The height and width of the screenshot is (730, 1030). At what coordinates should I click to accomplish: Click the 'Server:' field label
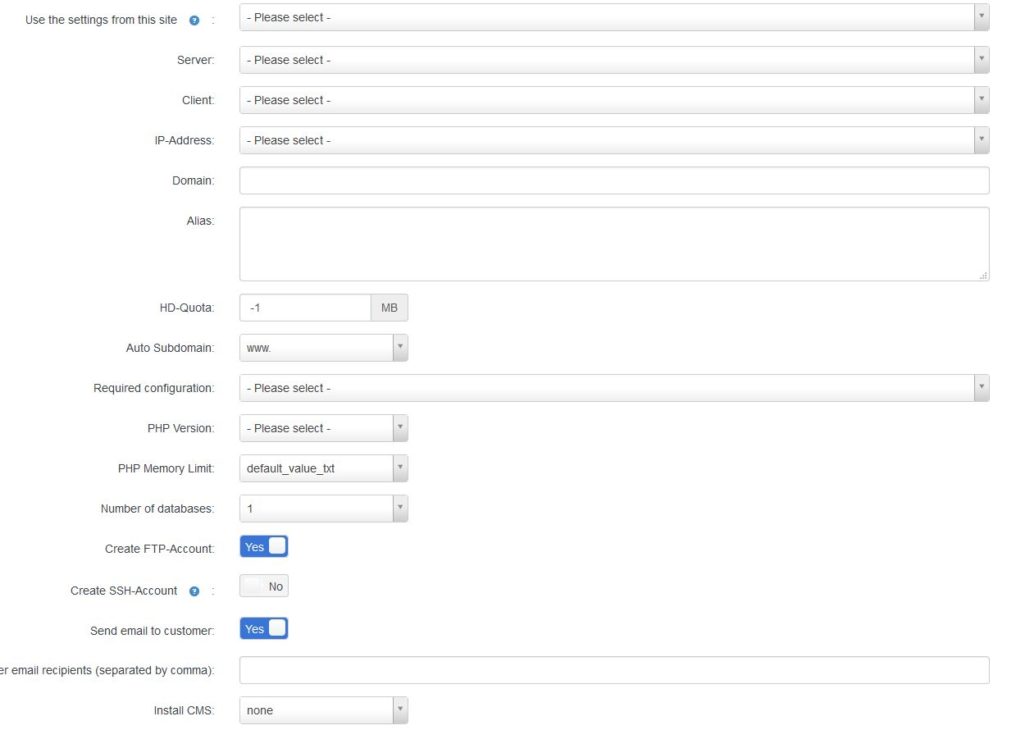(x=196, y=60)
